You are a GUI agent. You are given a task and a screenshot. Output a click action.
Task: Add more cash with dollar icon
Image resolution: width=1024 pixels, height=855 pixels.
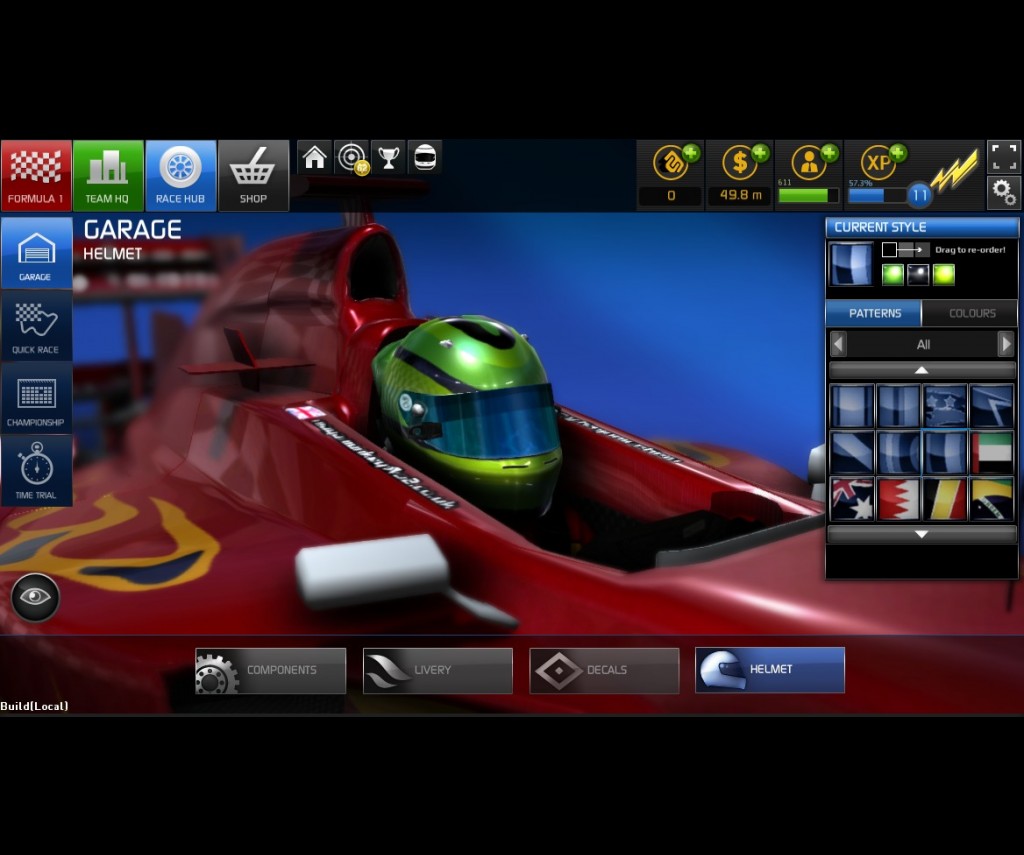tap(740, 163)
